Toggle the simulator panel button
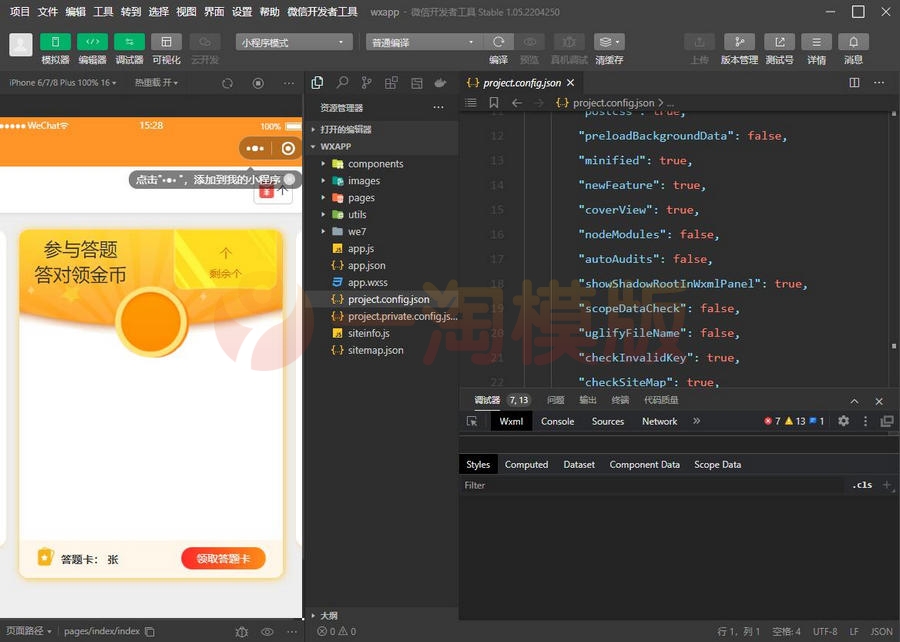The image size is (900, 642). pos(55,42)
